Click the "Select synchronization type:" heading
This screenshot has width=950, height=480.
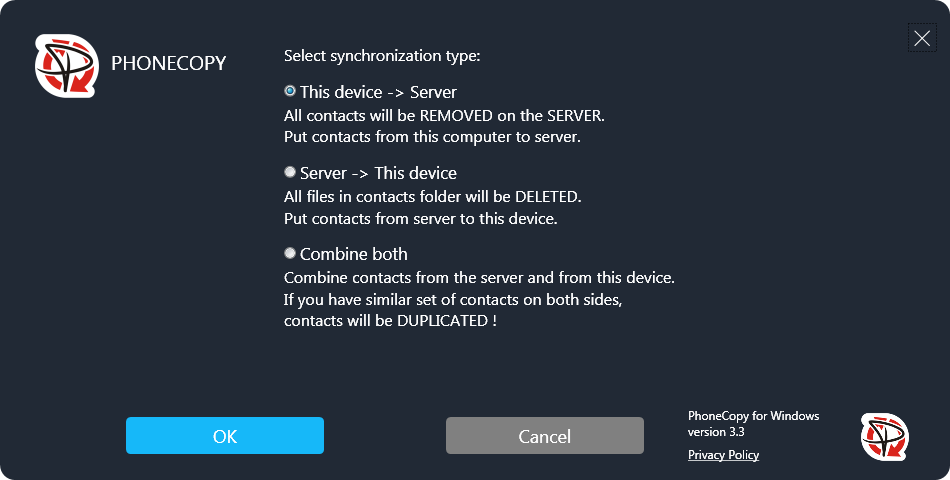[x=382, y=55]
